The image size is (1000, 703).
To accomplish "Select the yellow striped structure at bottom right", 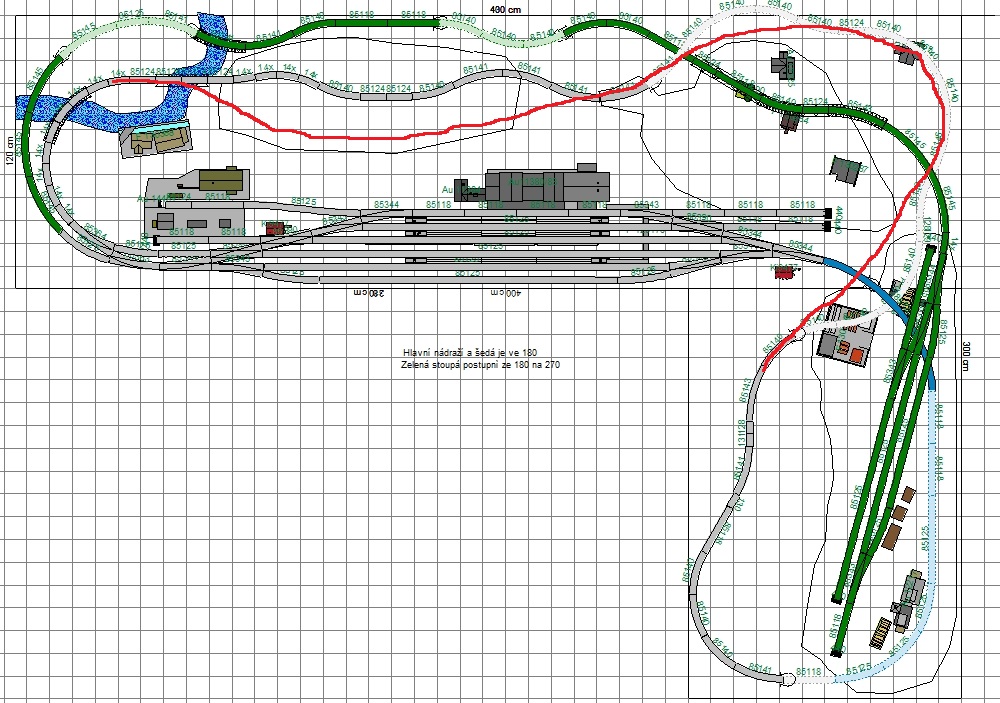I will click(x=882, y=632).
